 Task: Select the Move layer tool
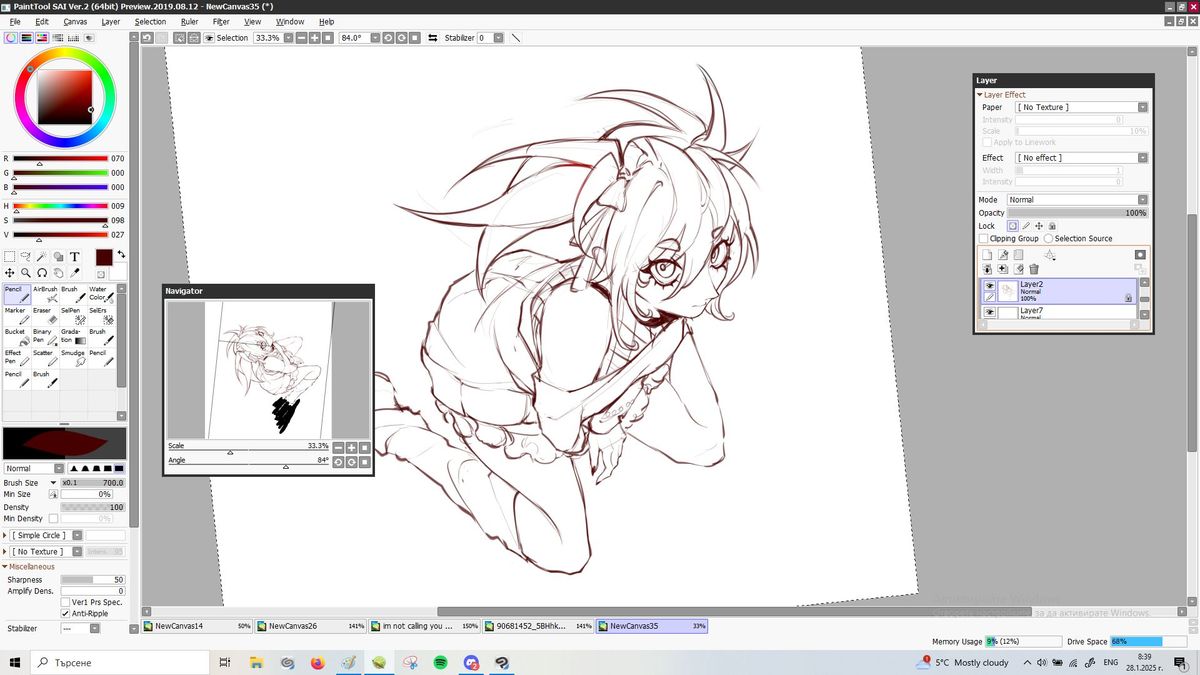(x=10, y=272)
